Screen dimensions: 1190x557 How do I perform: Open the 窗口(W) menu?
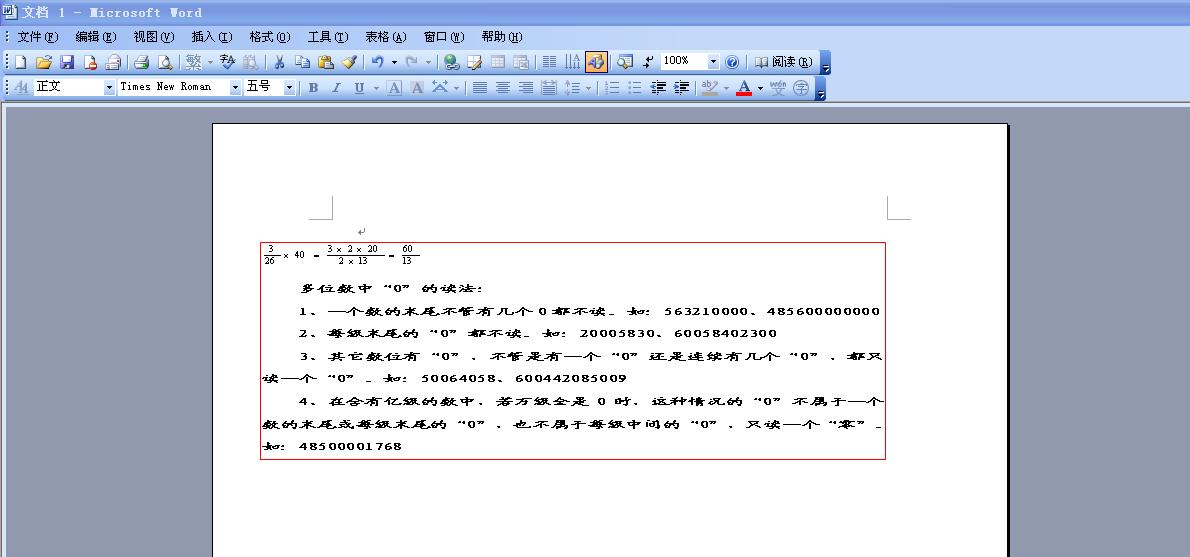(x=444, y=36)
